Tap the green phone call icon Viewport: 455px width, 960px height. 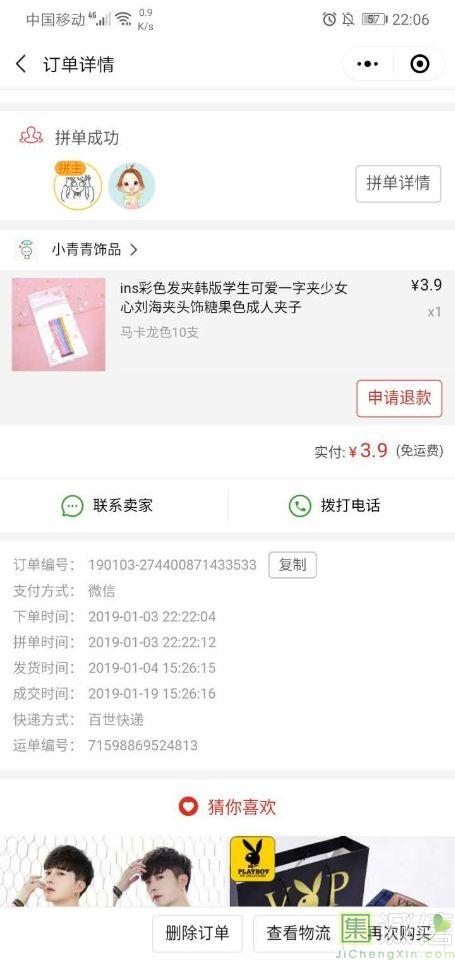(299, 506)
